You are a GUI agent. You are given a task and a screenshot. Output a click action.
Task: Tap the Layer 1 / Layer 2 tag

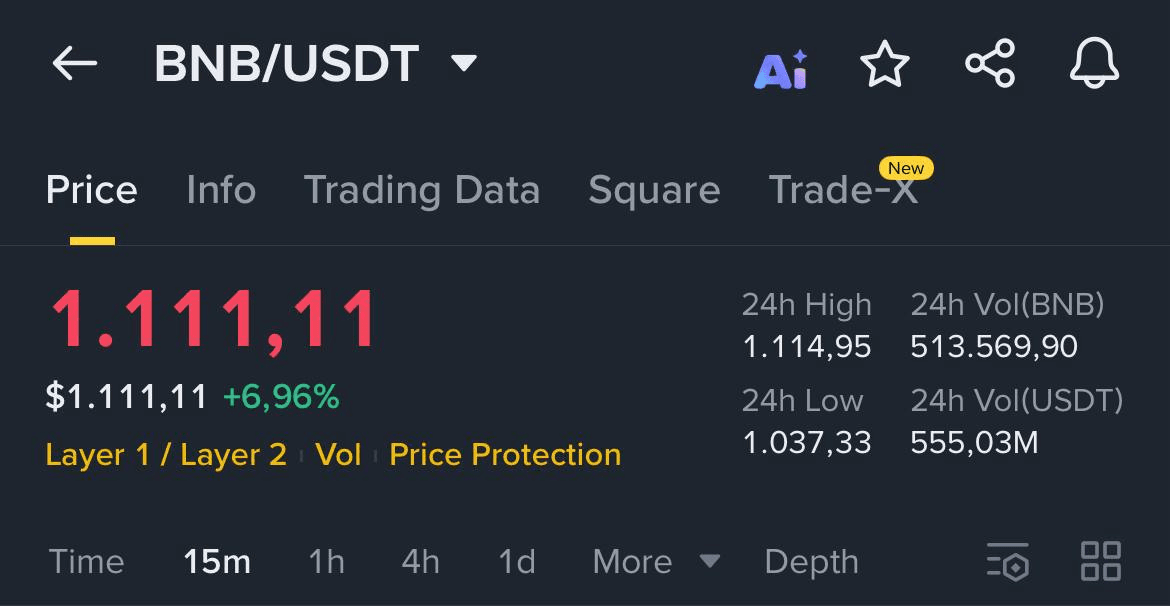(166, 455)
